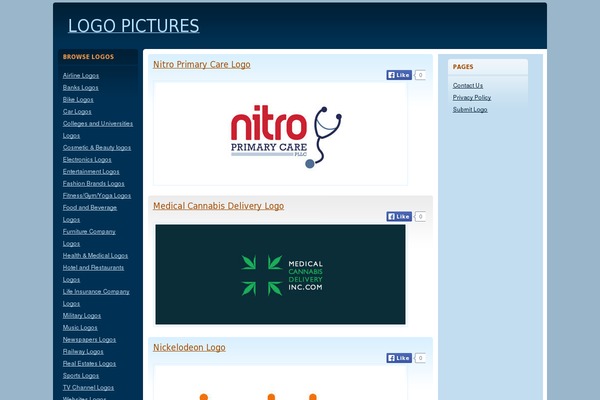The width and height of the screenshot is (600, 400).
Task: Open Cosmetic & Beauty logos
Action: coord(97,147)
